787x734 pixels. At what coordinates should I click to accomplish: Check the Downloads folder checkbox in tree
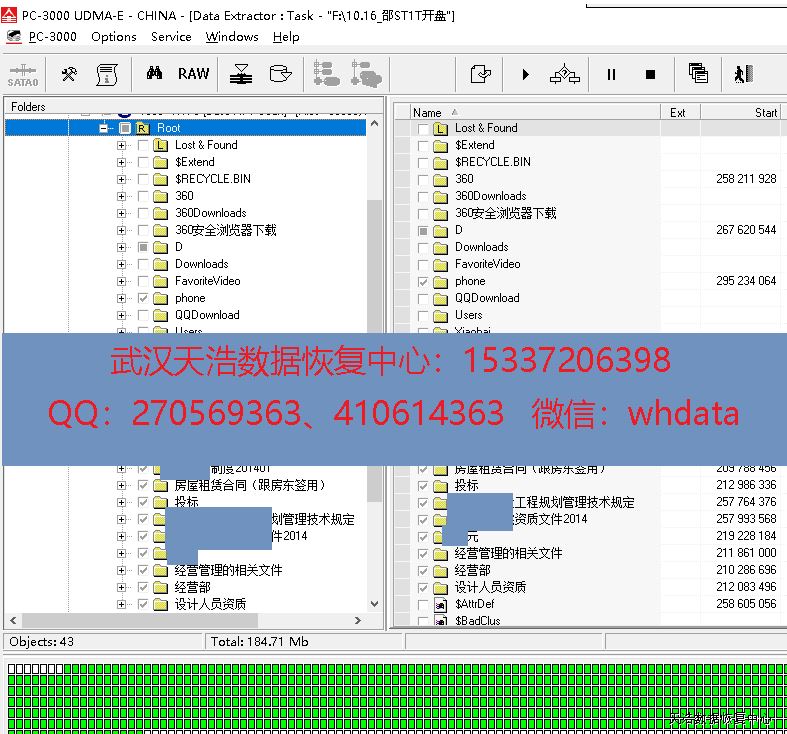[x=143, y=264]
